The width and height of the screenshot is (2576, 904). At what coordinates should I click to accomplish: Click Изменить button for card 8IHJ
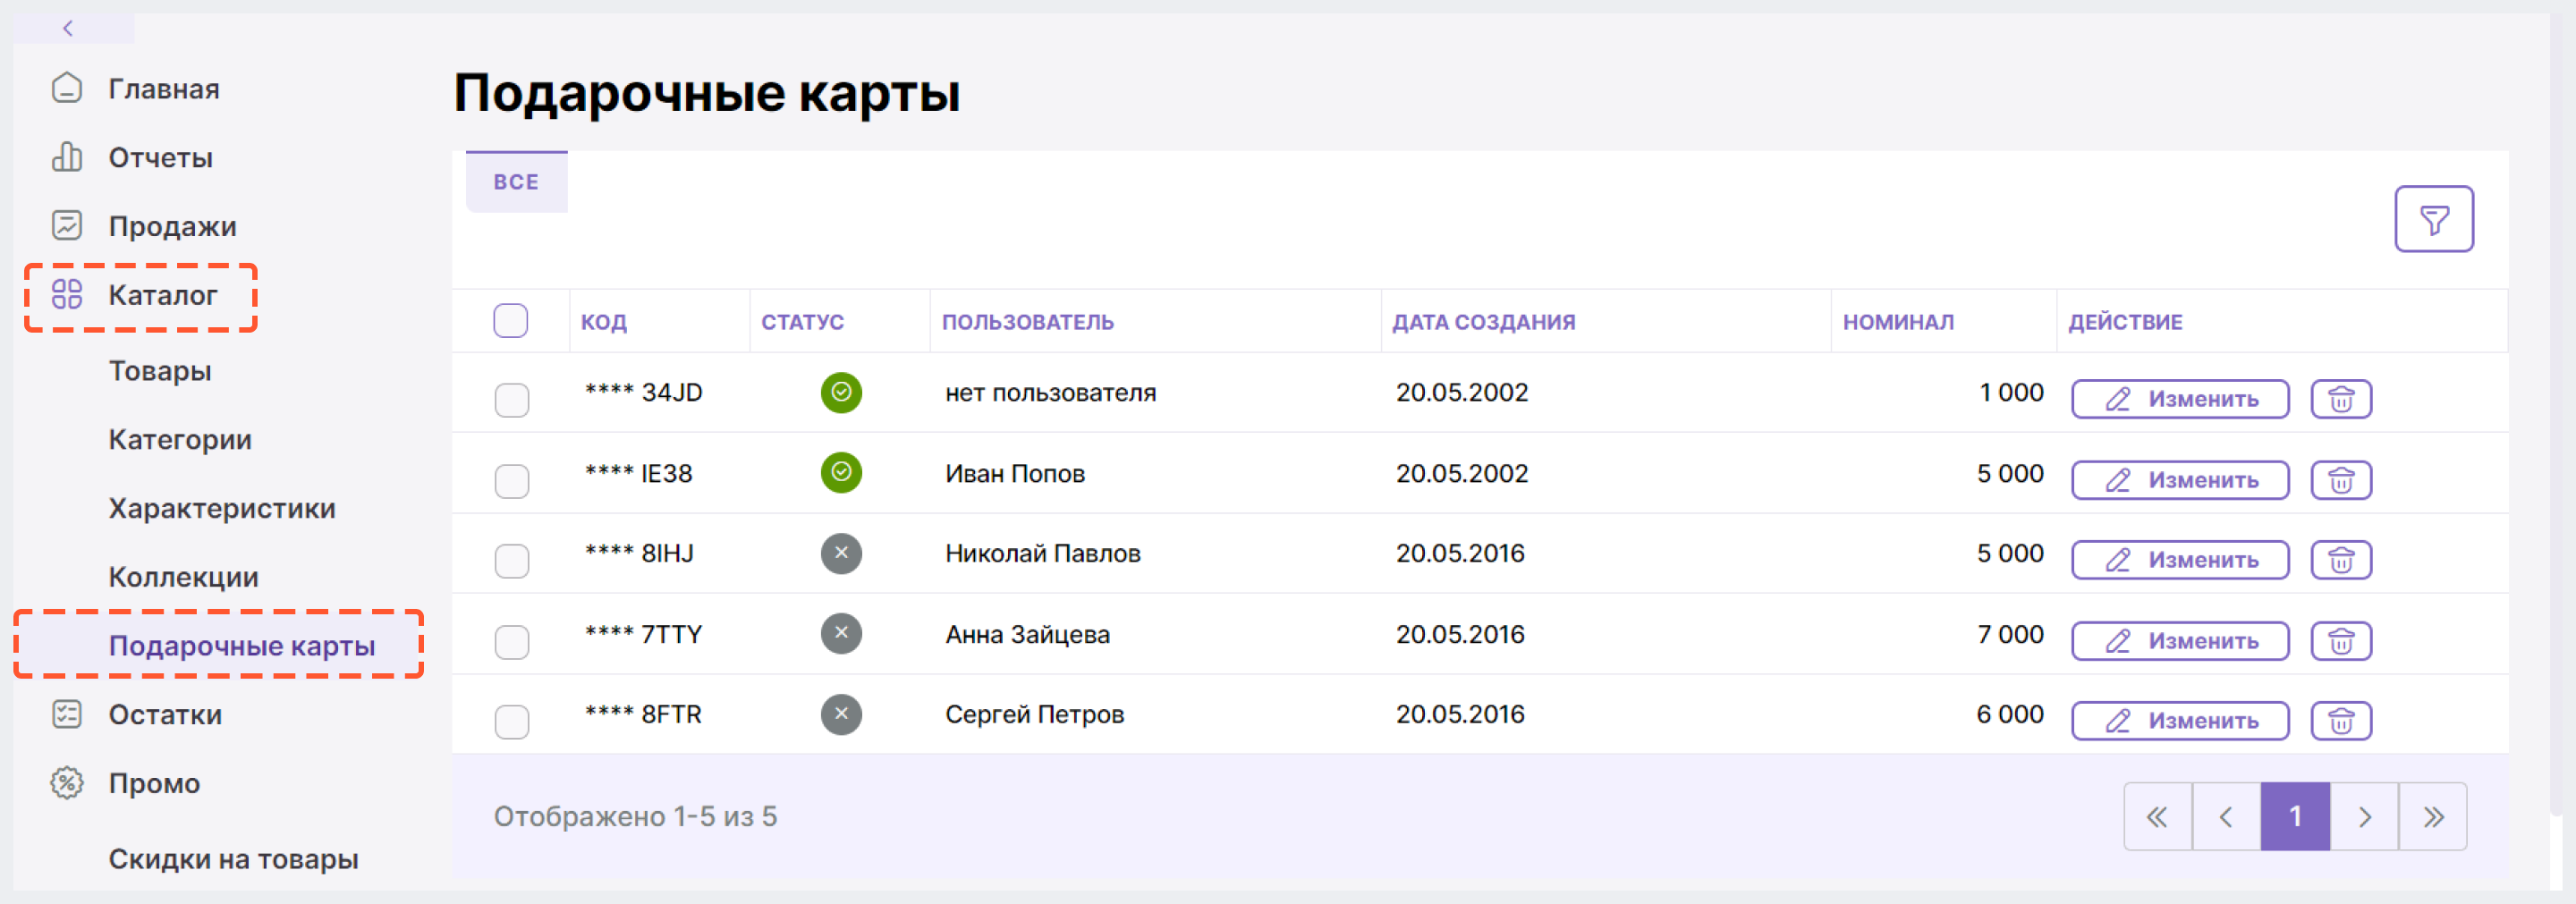2180,560
